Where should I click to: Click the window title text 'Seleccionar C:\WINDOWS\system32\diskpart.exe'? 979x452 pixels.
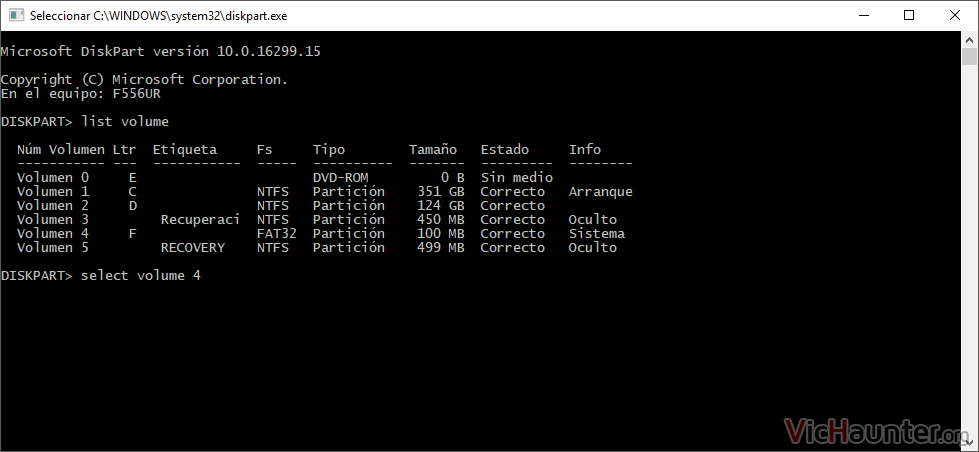(x=159, y=16)
